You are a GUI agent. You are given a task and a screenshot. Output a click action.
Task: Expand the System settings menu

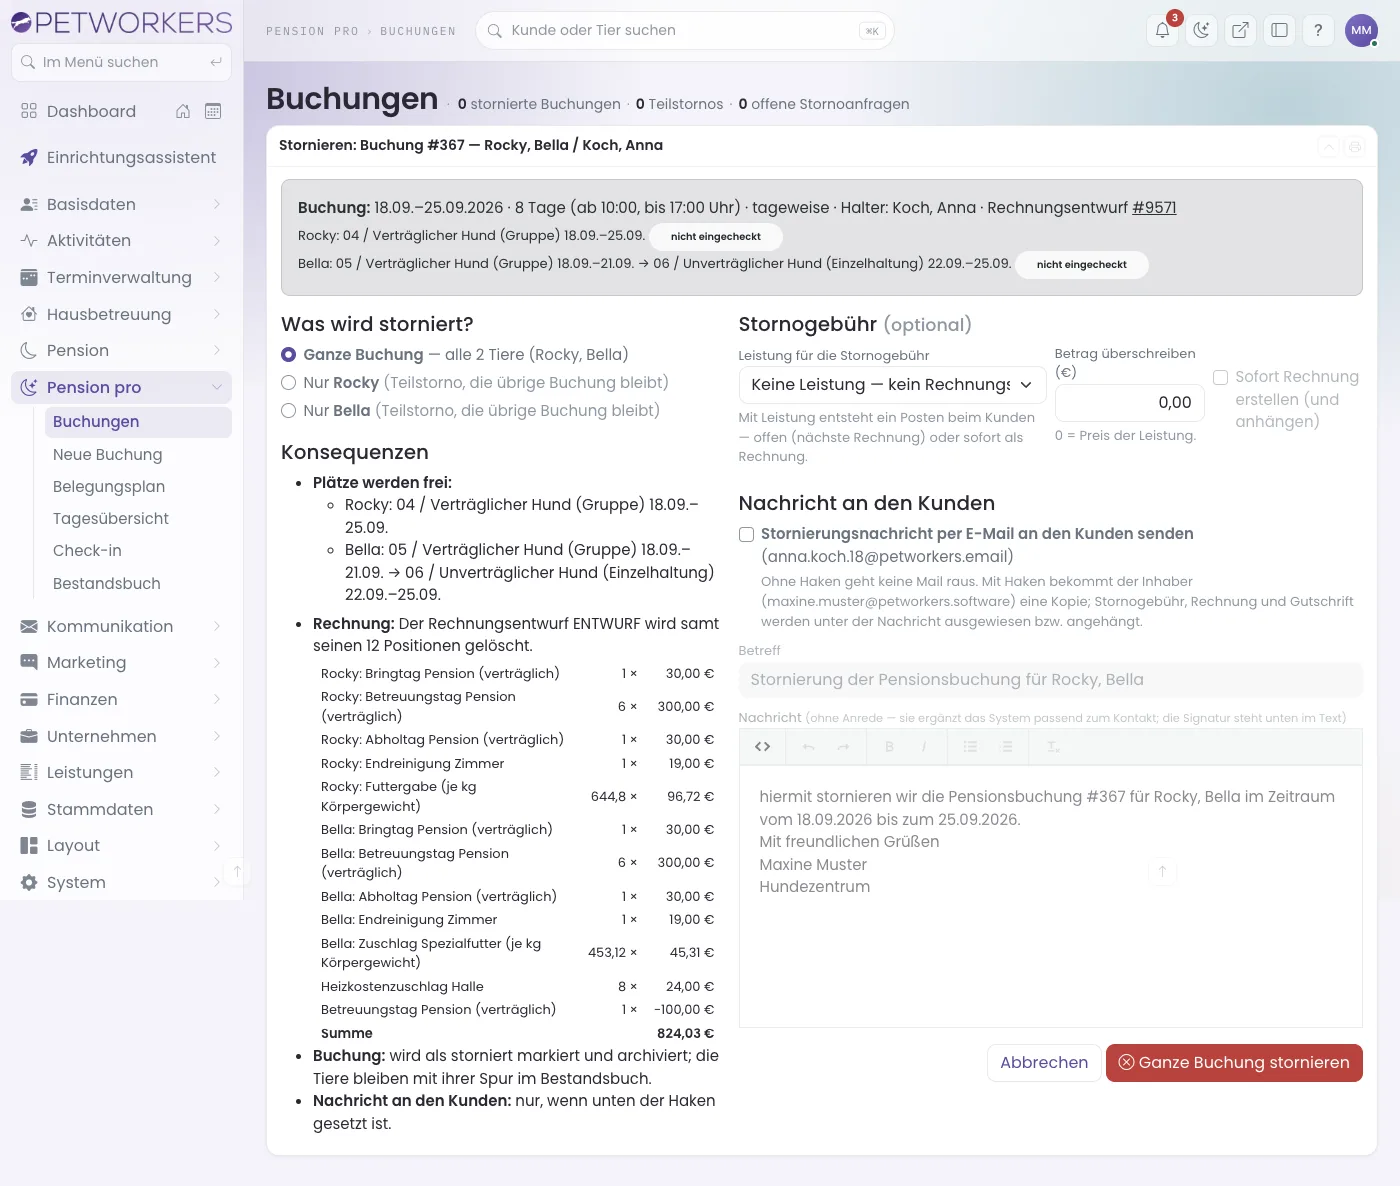click(122, 882)
